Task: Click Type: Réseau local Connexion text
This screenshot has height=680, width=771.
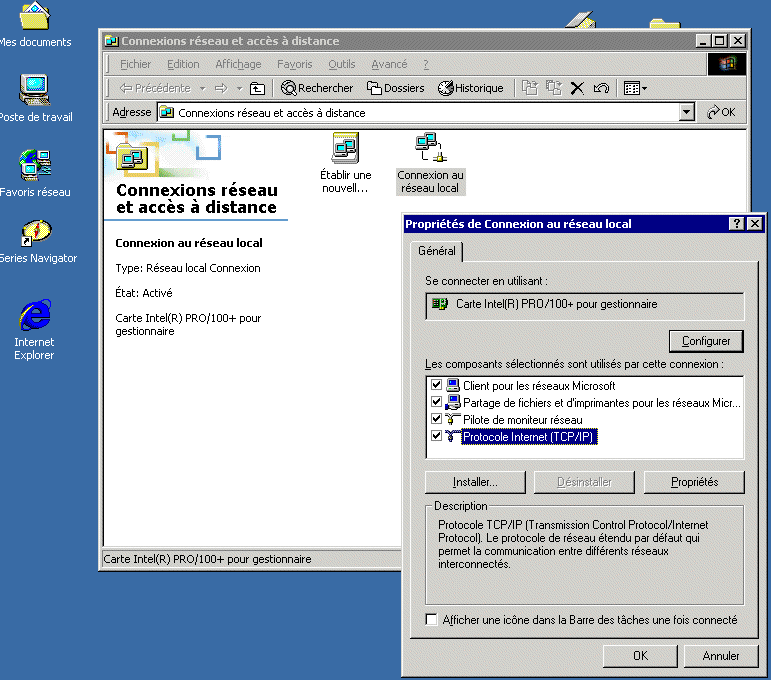Action: pos(188,268)
